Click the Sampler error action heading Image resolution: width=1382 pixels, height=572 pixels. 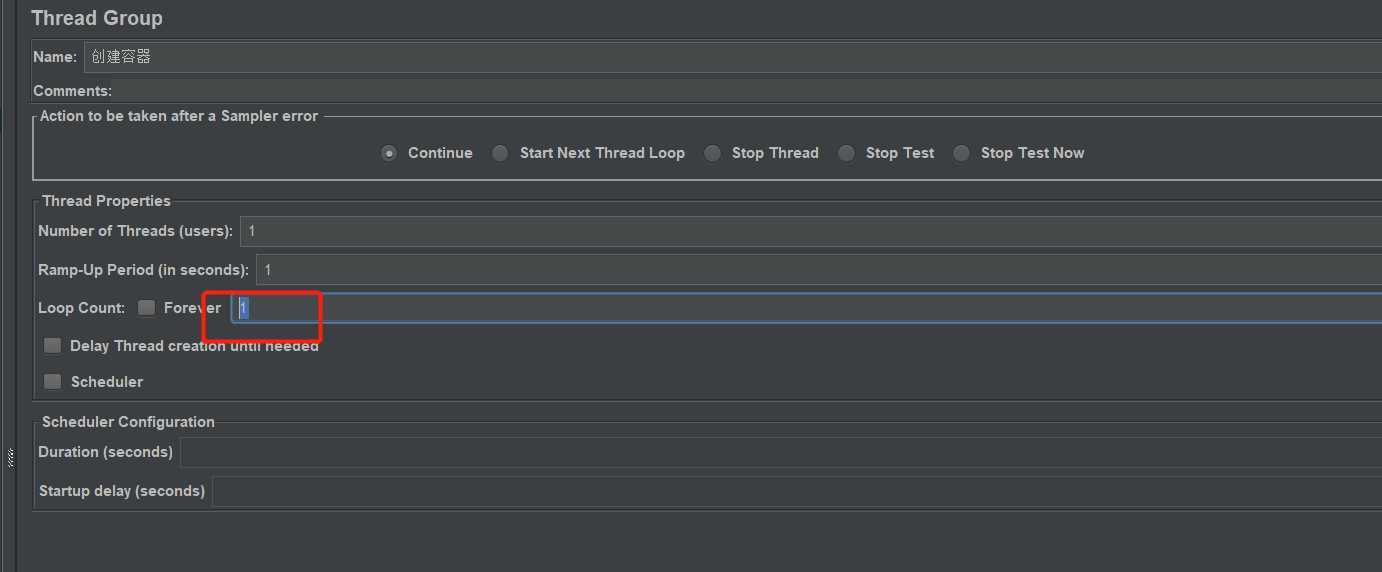click(x=179, y=116)
